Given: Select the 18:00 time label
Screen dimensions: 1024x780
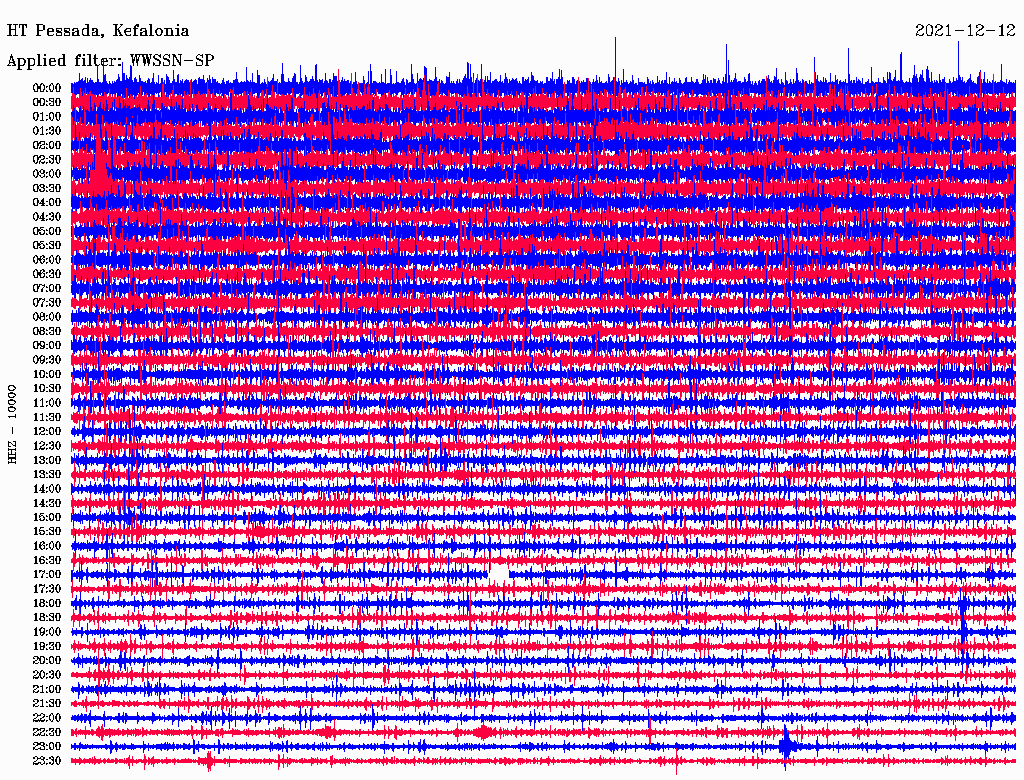Looking at the screenshot, I should tap(47, 604).
